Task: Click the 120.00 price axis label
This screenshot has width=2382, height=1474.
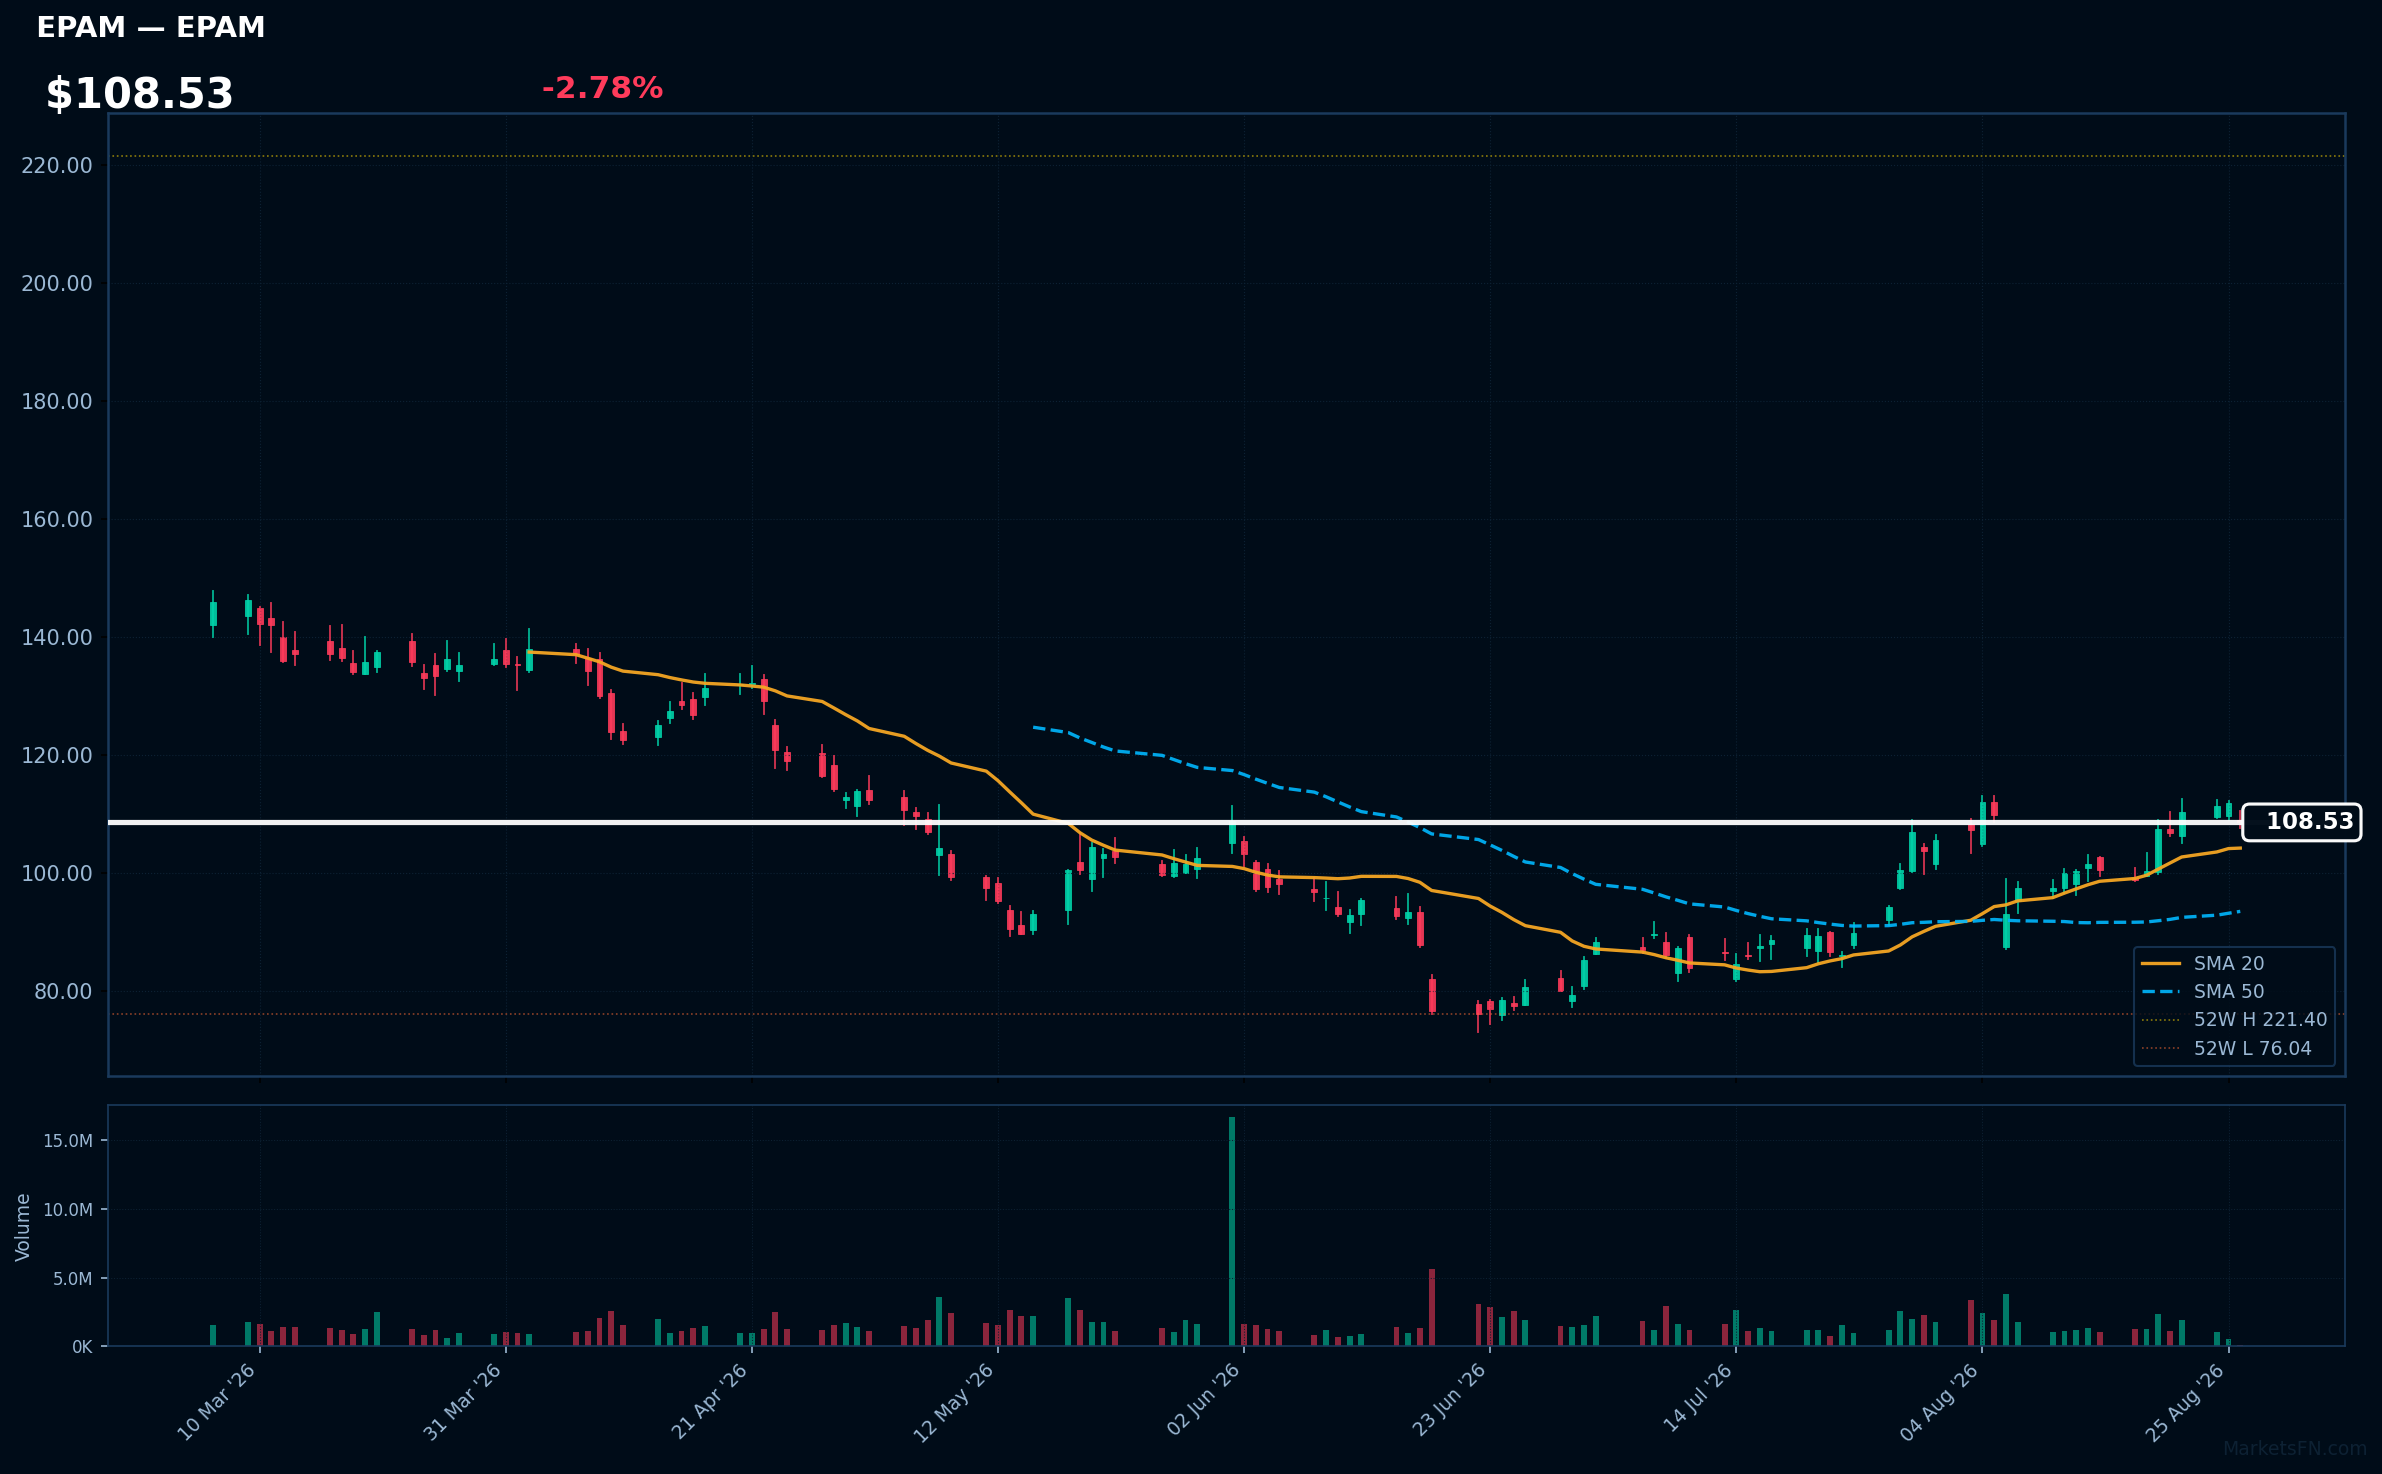Action: 57,755
